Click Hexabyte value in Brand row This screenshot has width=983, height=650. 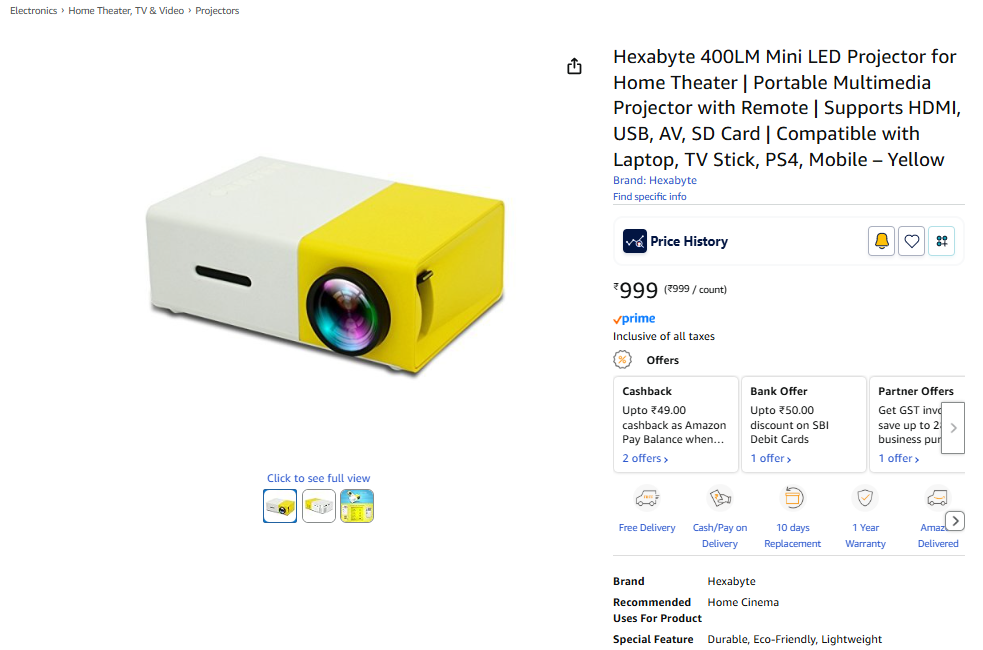pos(732,582)
